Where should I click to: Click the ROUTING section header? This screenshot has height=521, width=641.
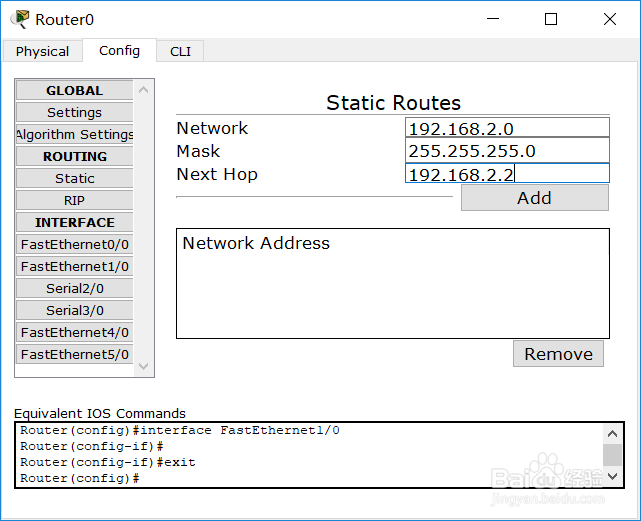click(74, 157)
